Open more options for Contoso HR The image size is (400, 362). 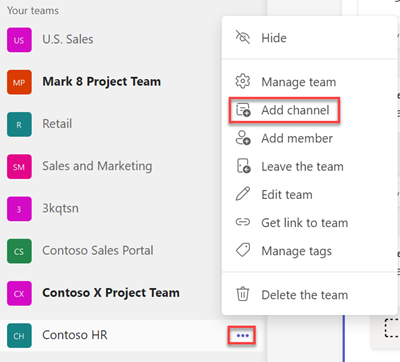click(242, 335)
